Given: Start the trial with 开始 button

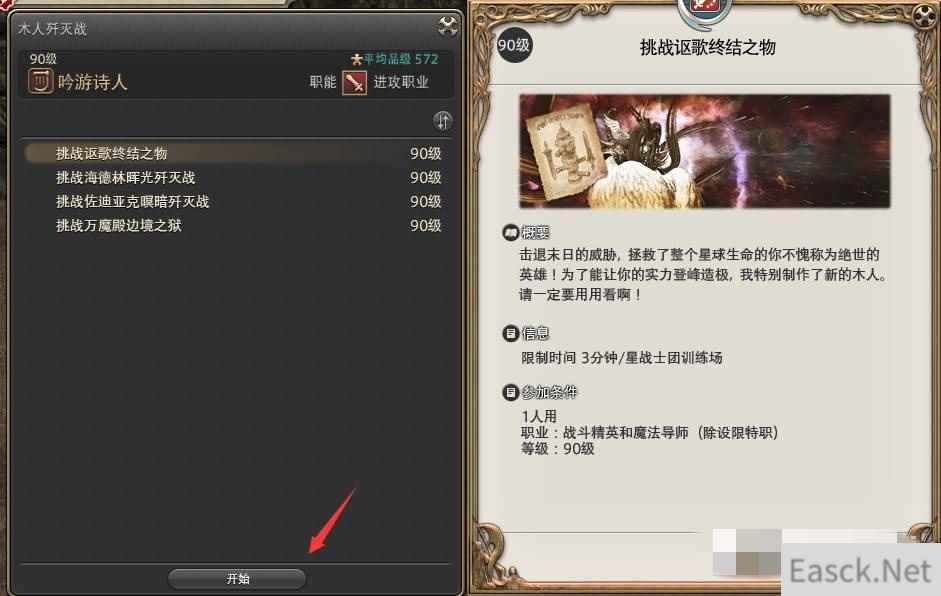Looking at the screenshot, I should point(237,579).
